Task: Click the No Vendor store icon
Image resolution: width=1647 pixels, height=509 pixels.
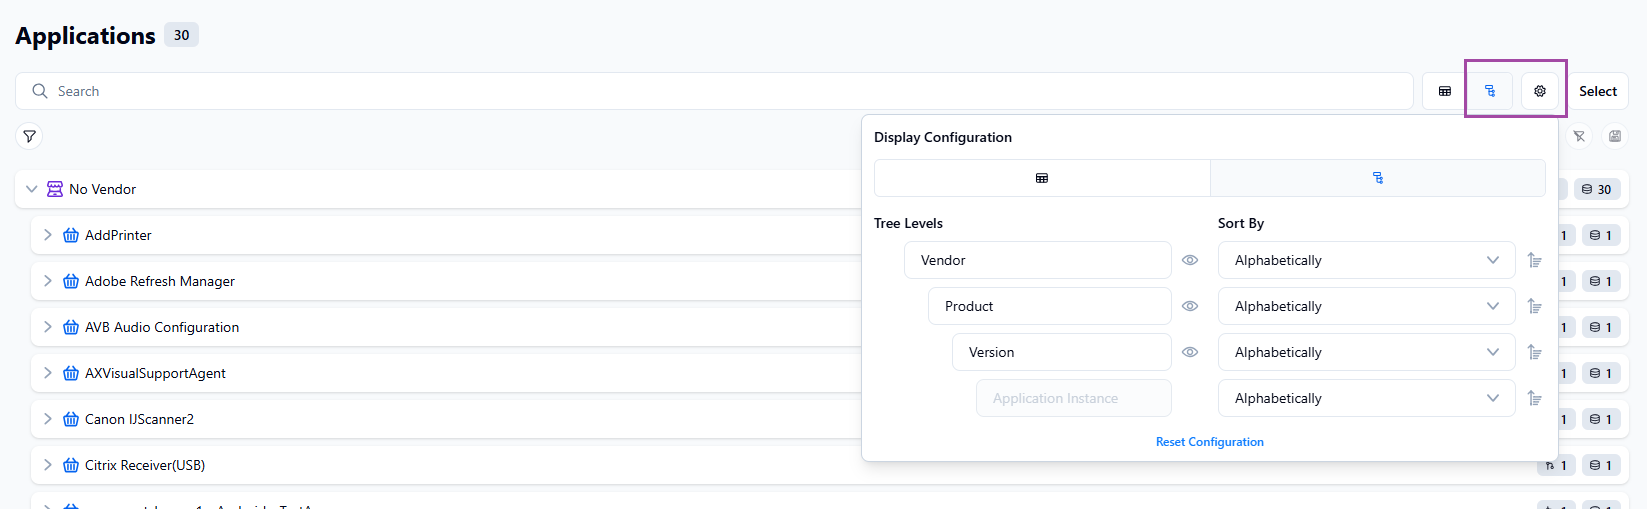Action: [55, 189]
